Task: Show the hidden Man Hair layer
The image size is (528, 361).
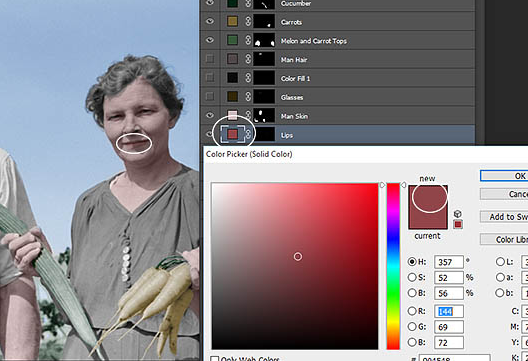Action: point(210,59)
